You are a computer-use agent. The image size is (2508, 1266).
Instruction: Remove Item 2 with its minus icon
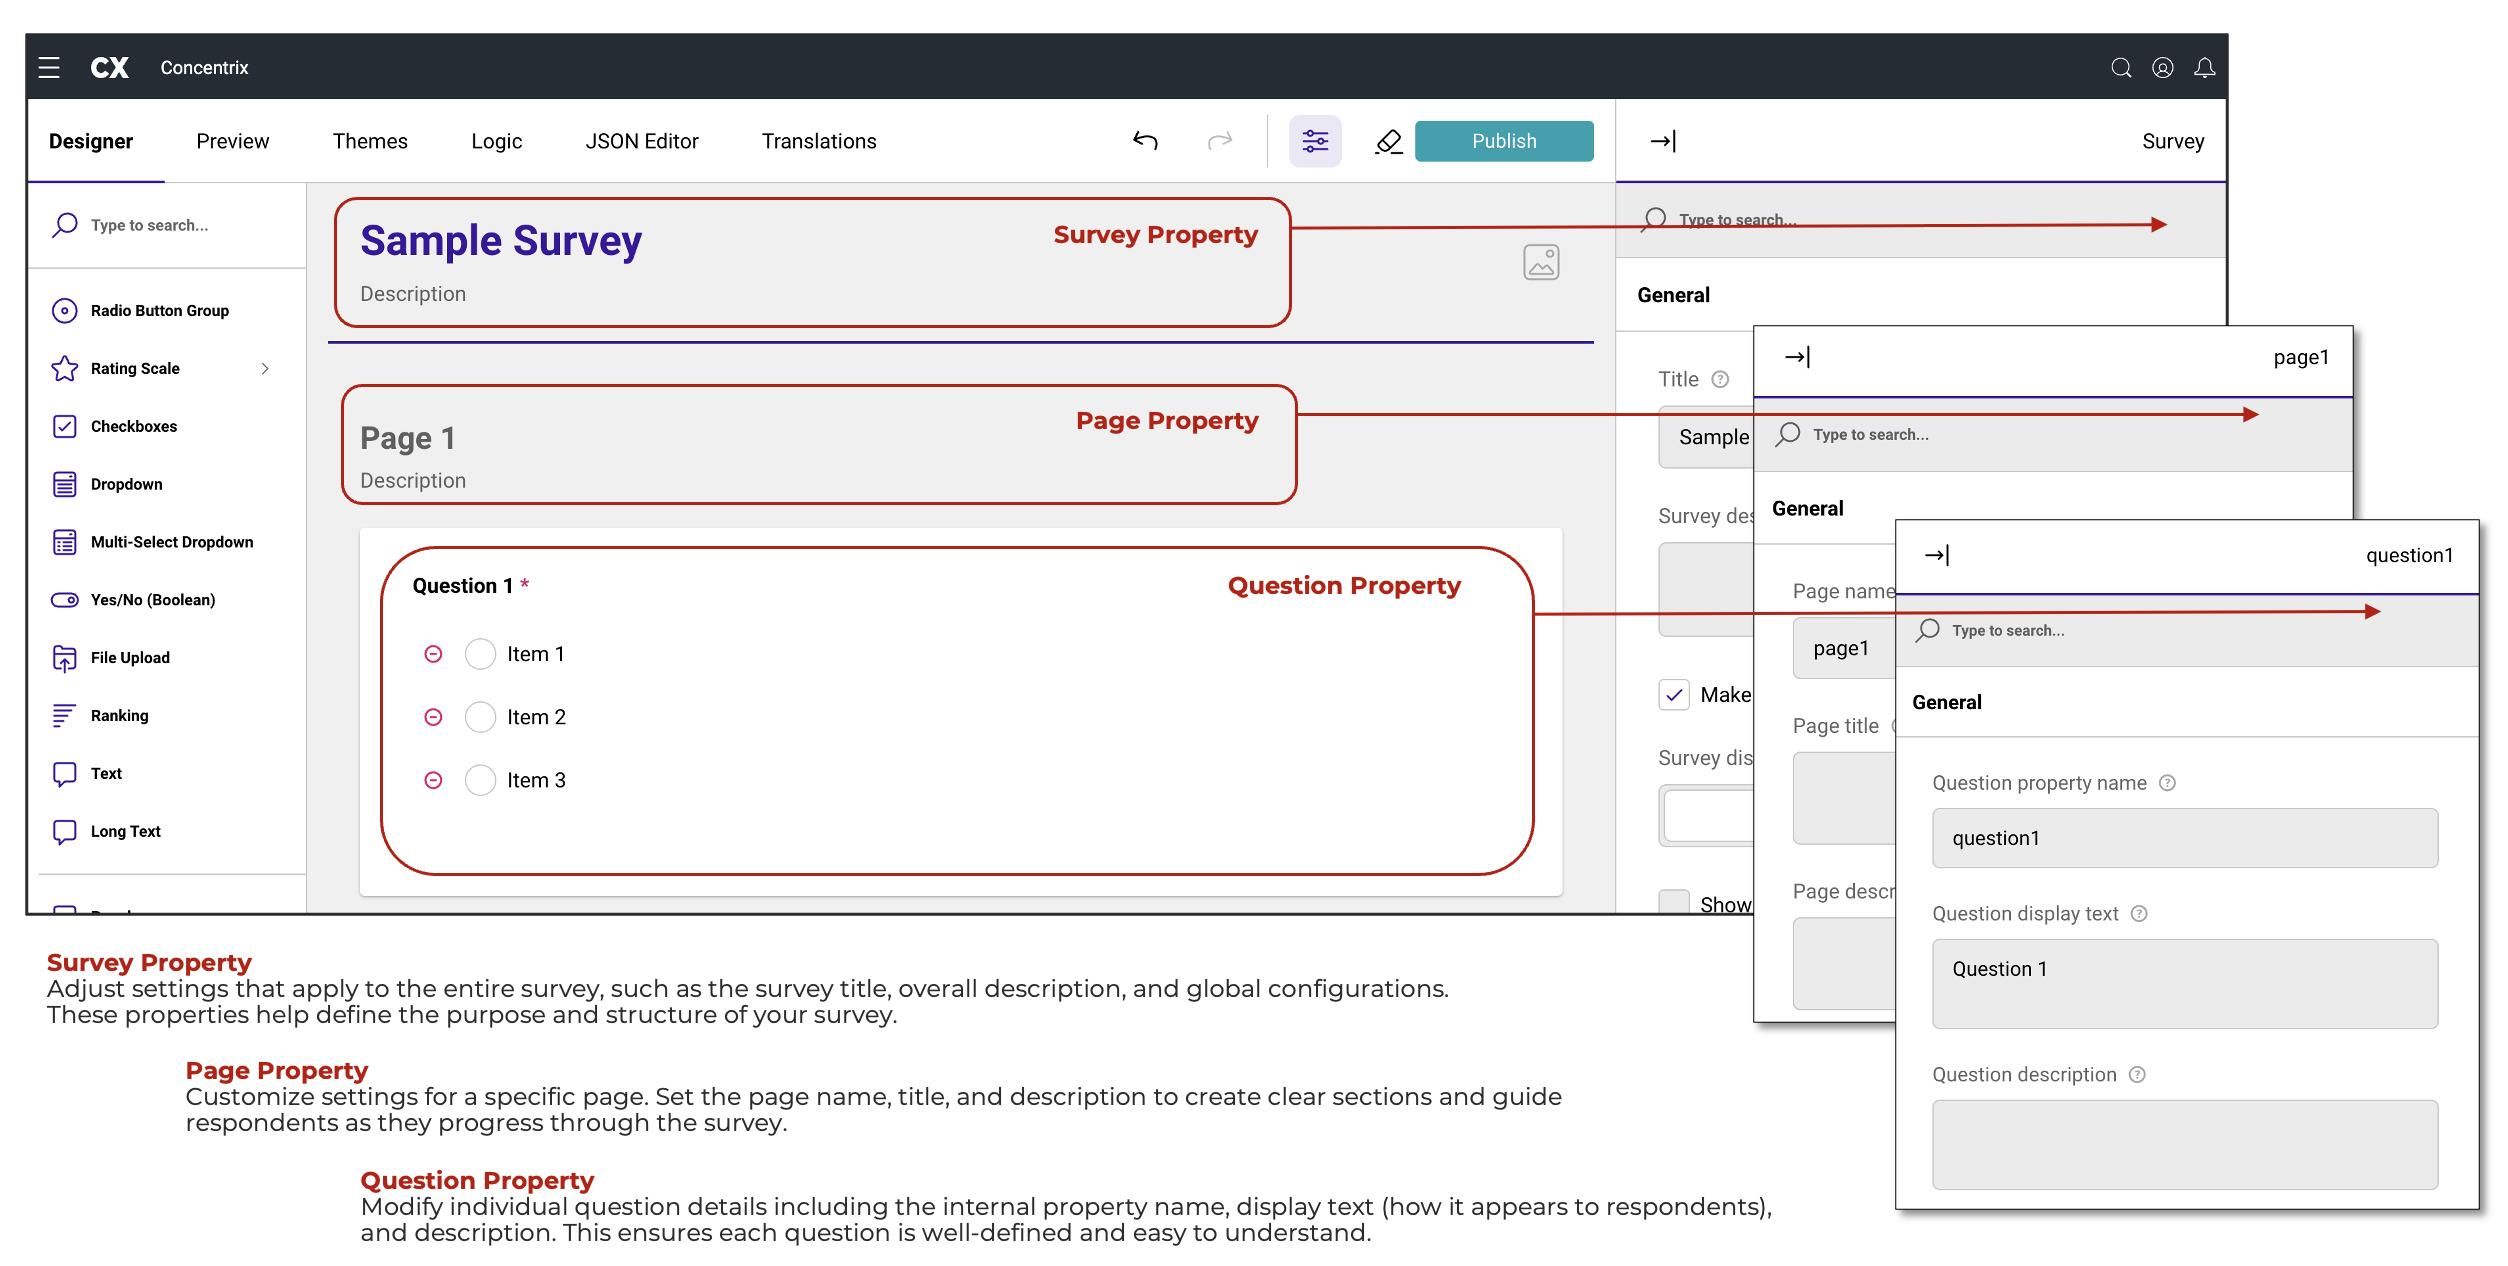pyautogui.click(x=433, y=717)
